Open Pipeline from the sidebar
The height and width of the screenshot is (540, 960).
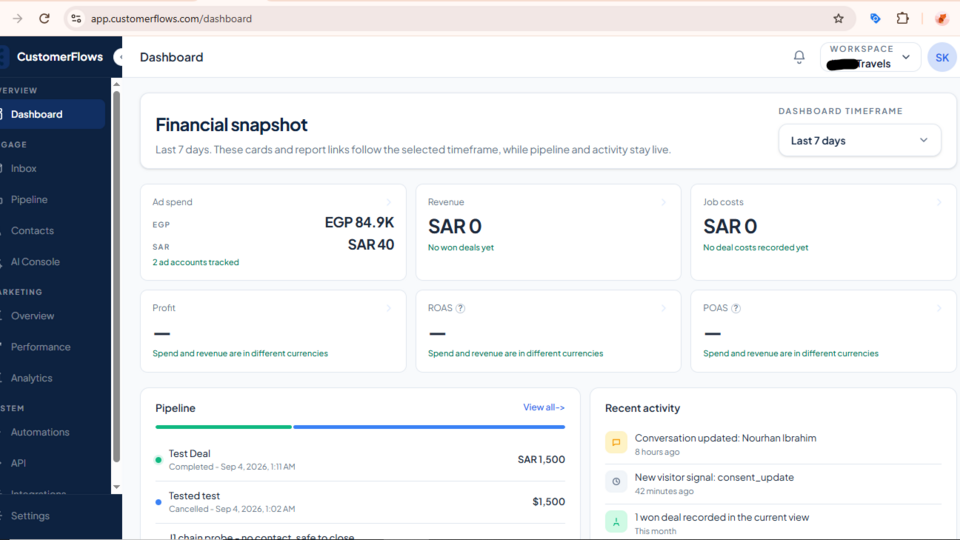[29, 200]
